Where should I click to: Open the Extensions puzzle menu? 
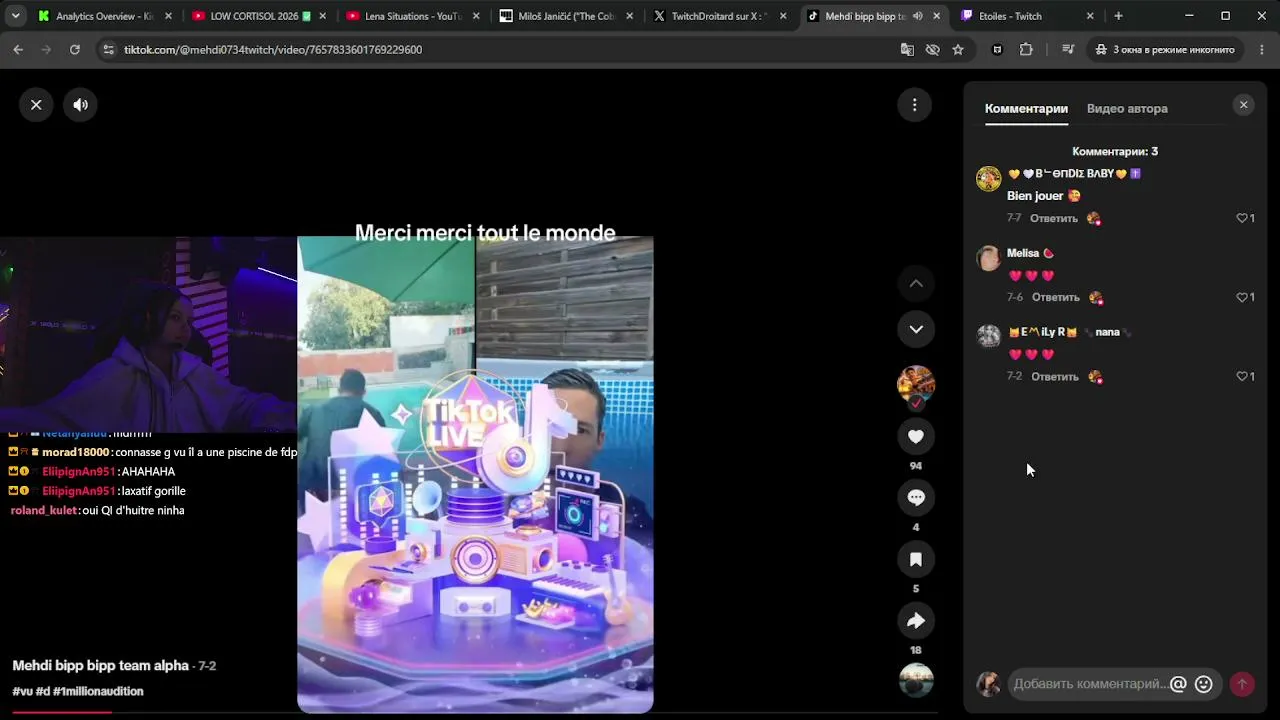[x=1026, y=49]
